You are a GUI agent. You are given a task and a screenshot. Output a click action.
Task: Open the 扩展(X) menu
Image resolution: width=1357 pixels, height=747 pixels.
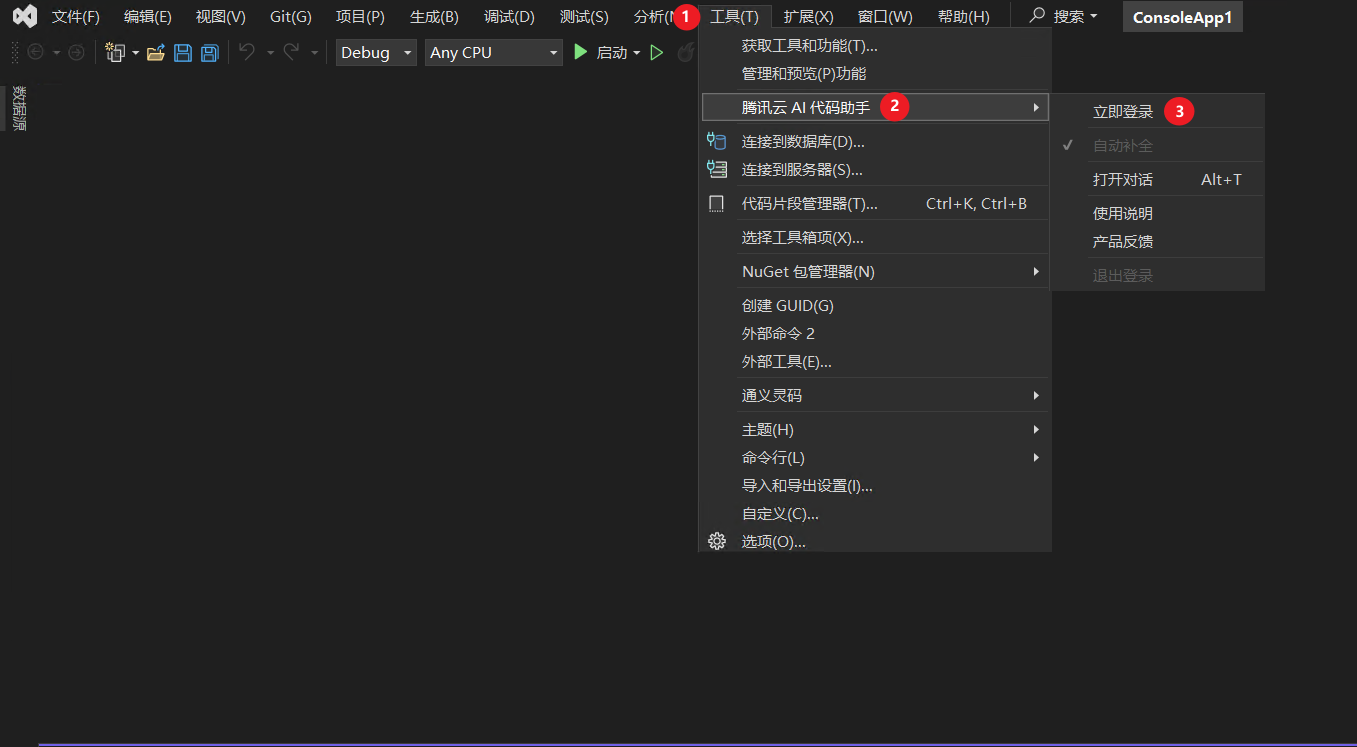(809, 17)
